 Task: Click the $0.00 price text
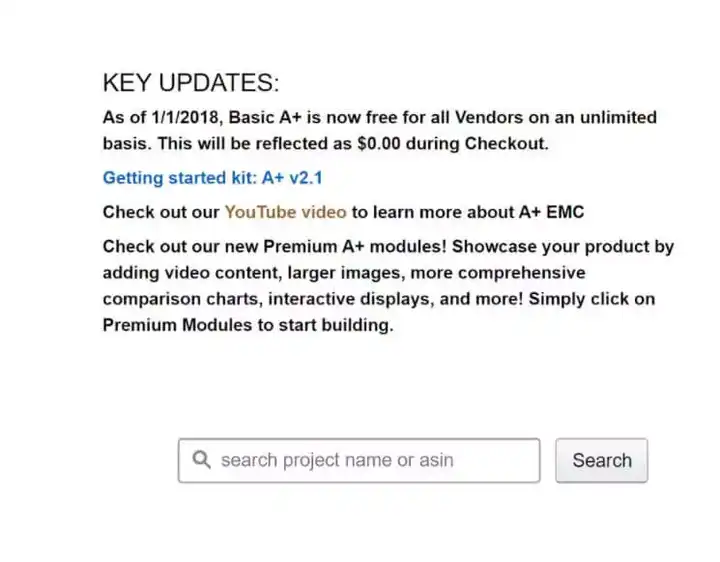coord(379,144)
